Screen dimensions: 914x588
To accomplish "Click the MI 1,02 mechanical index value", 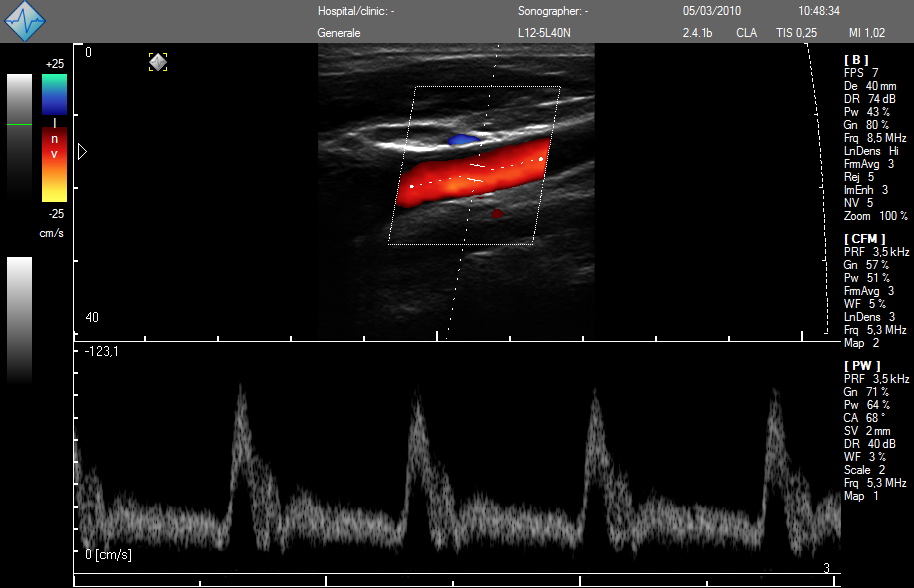I will [867, 33].
